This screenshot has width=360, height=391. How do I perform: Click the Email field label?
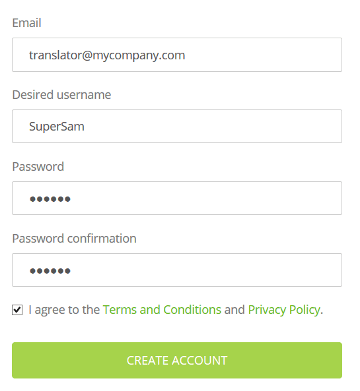pyautogui.click(x=27, y=23)
